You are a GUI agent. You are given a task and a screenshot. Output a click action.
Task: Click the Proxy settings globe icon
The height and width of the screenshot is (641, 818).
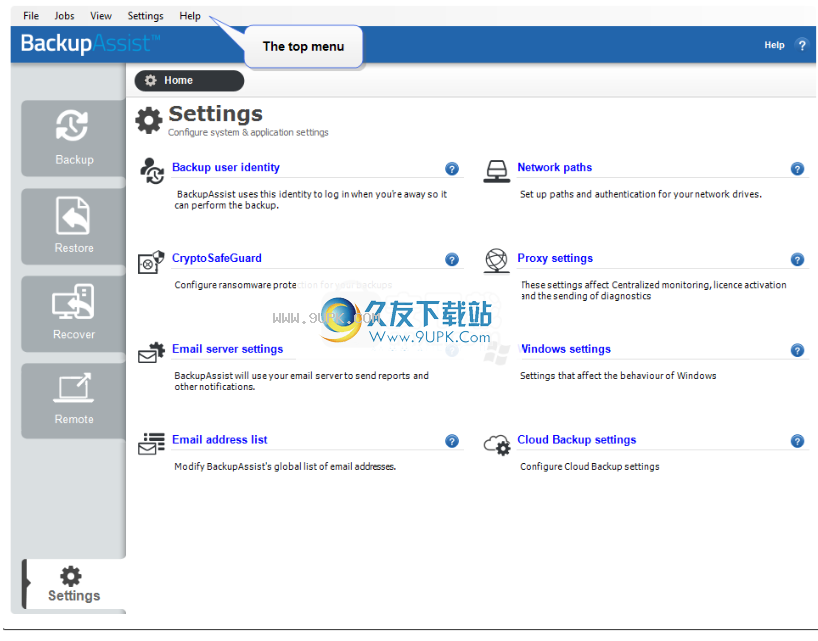pos(496,260)
